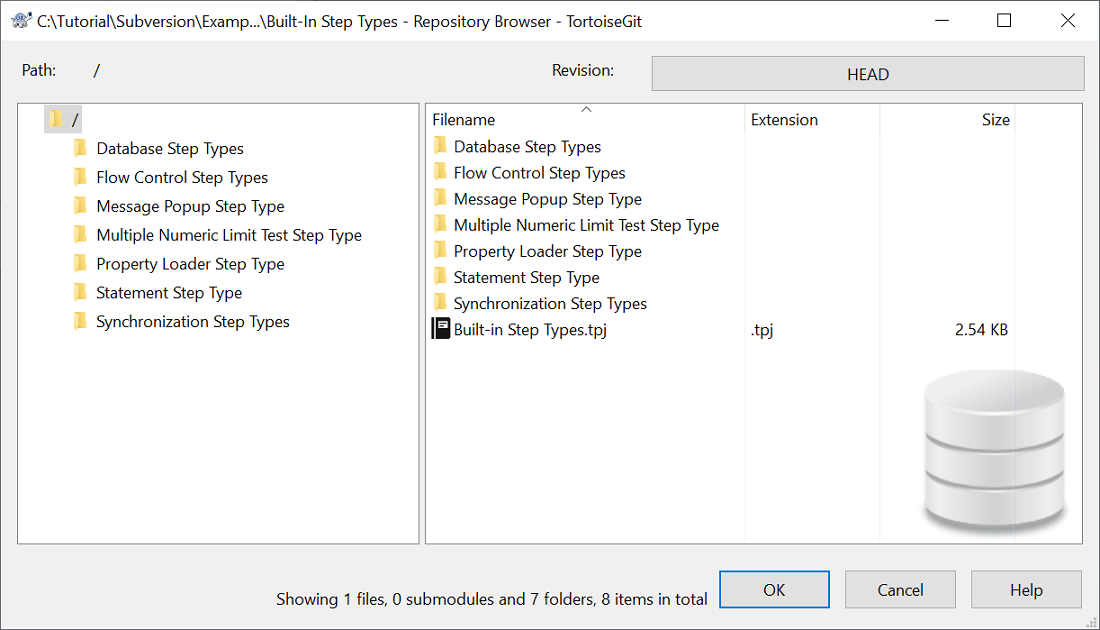The image size is (1100, 630).
Task: Select Database Step Types in folder tree
Action: coord(170,149)
